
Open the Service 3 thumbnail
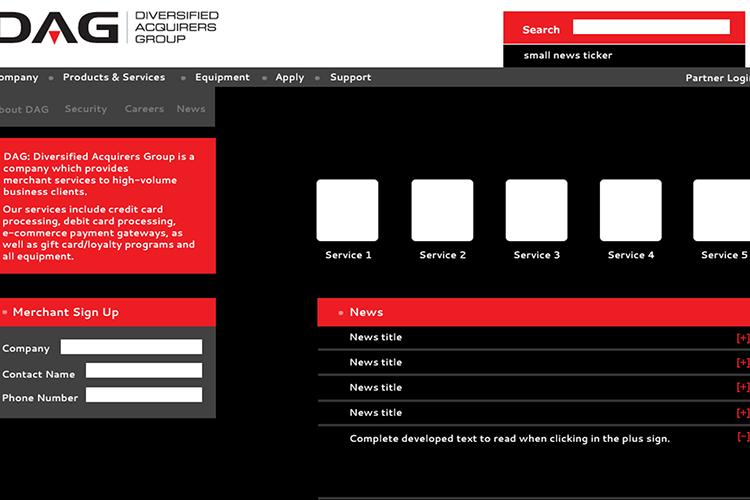[536, 210]
